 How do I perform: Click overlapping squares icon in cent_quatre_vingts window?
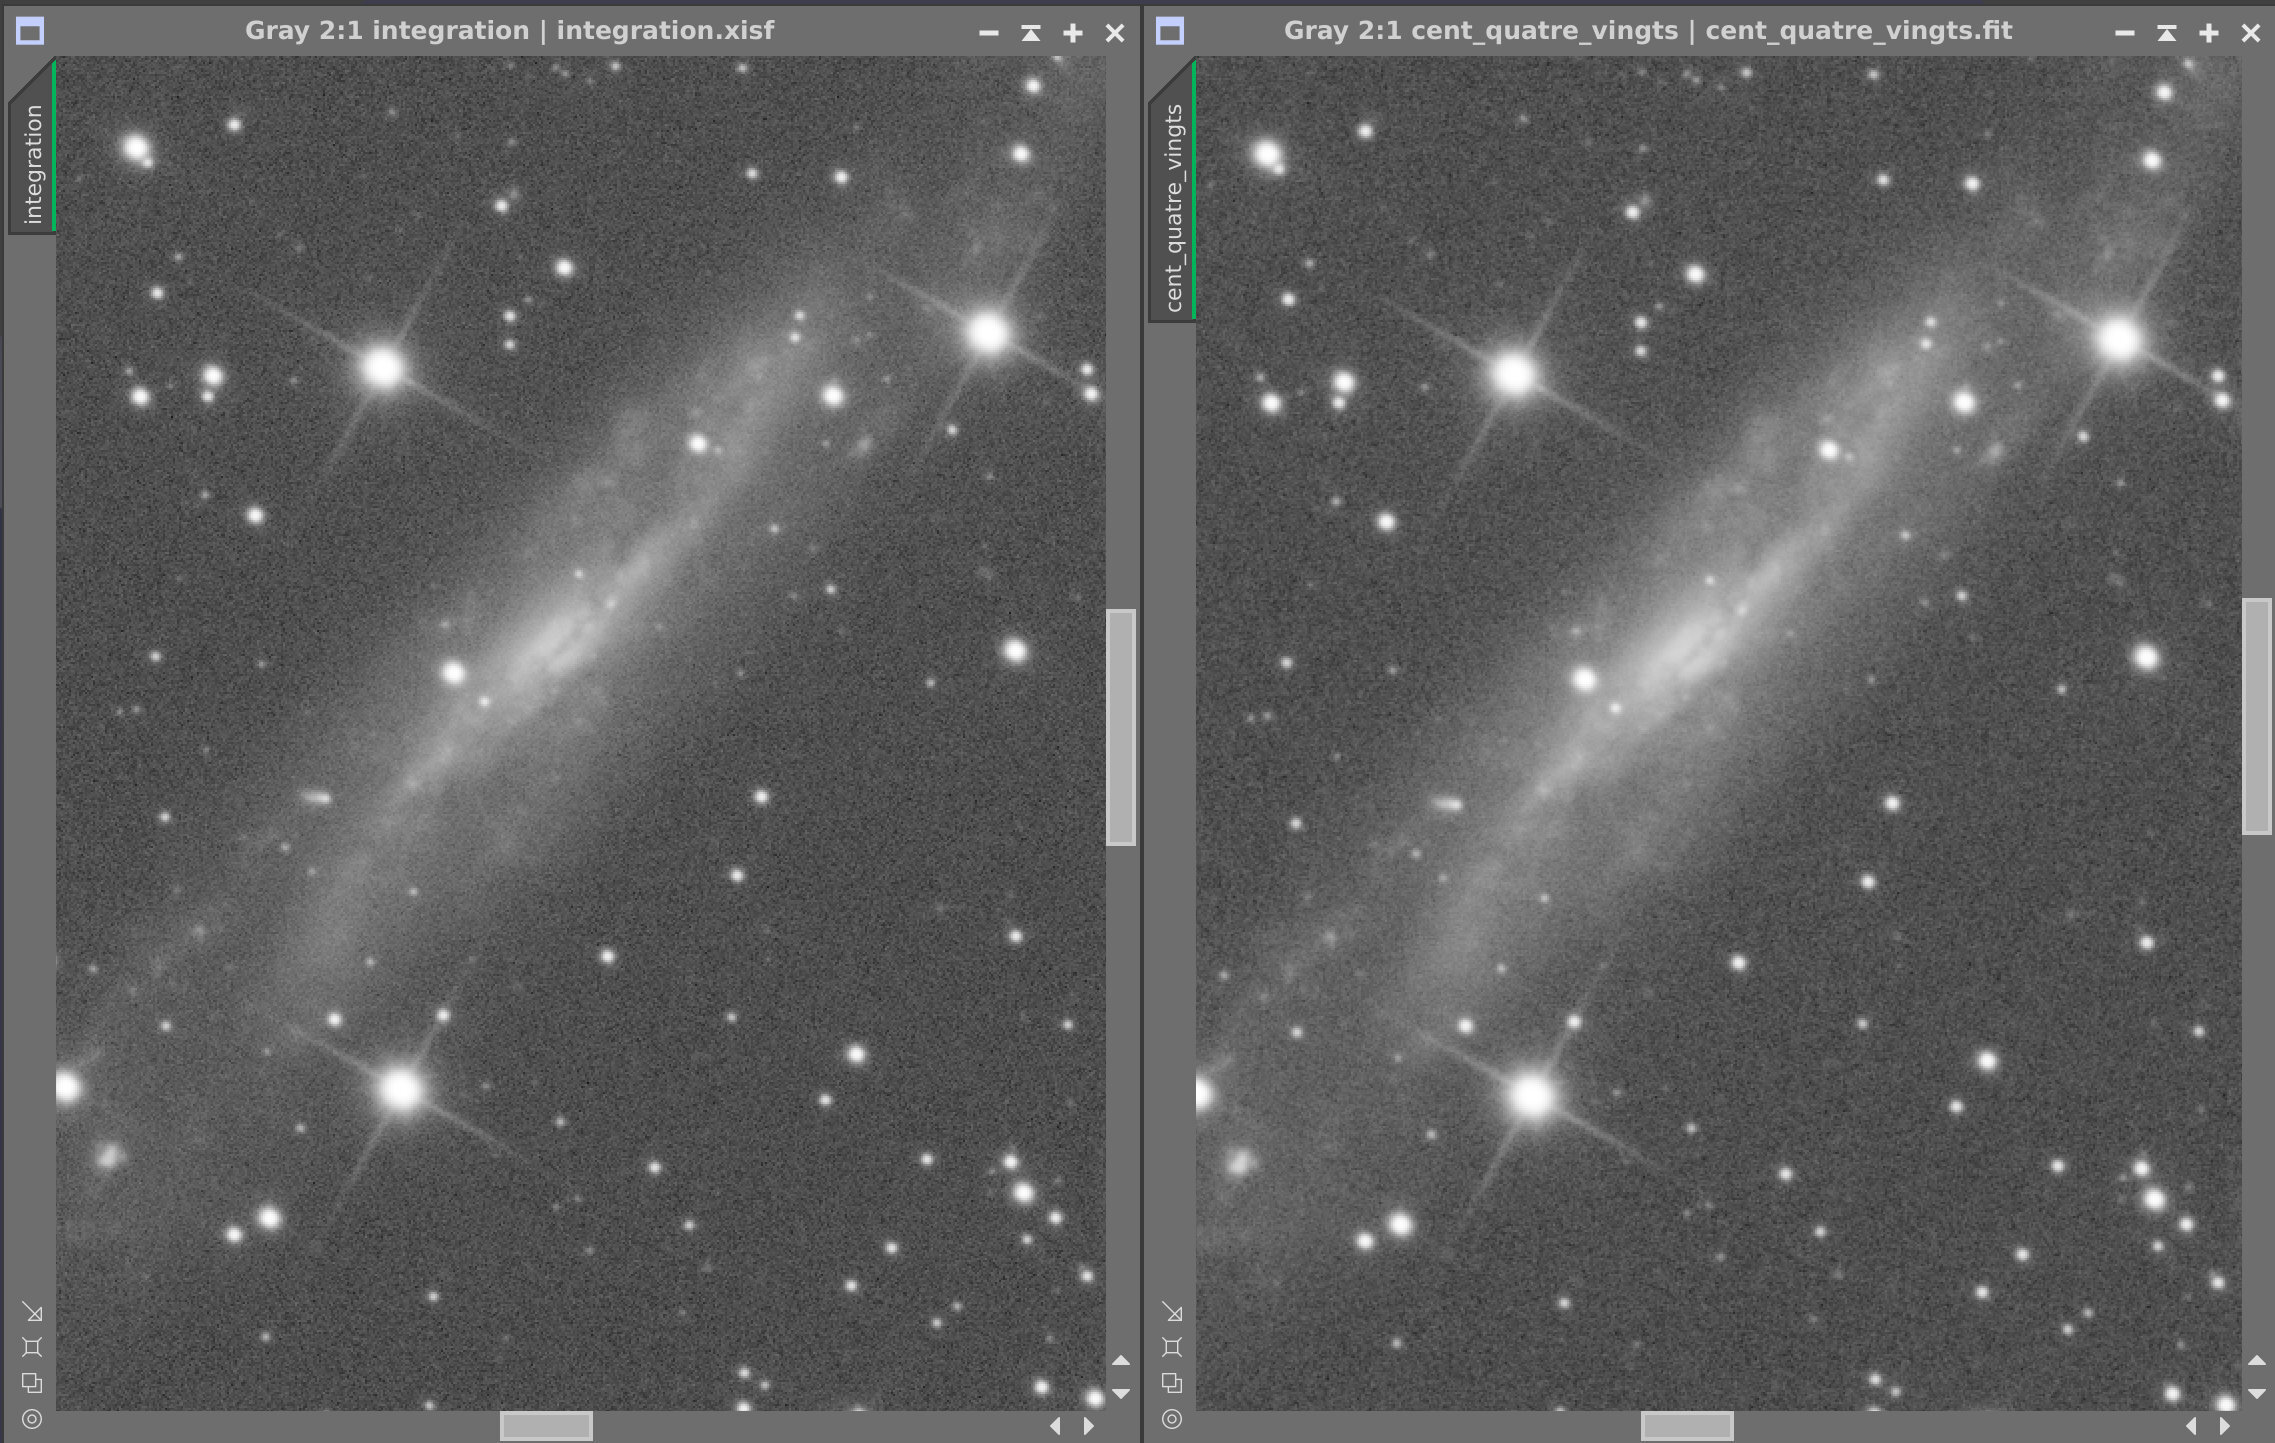pyautogui.click(x=1172, y=1383)
